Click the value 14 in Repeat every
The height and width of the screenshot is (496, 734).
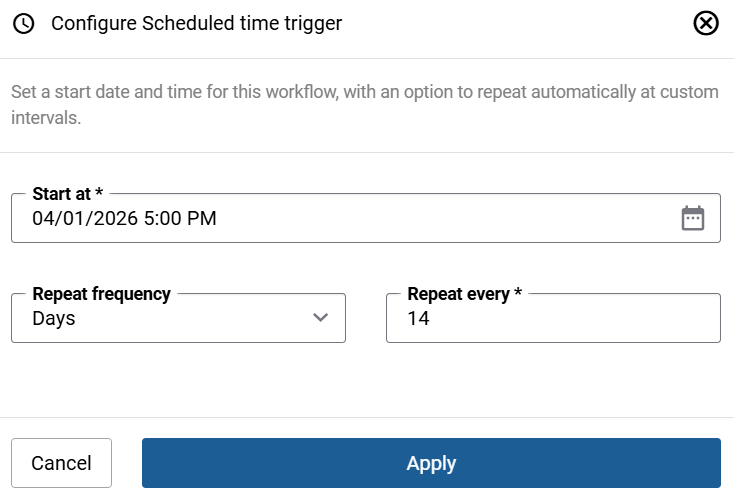pyautogui.click(x=419, y=319)
